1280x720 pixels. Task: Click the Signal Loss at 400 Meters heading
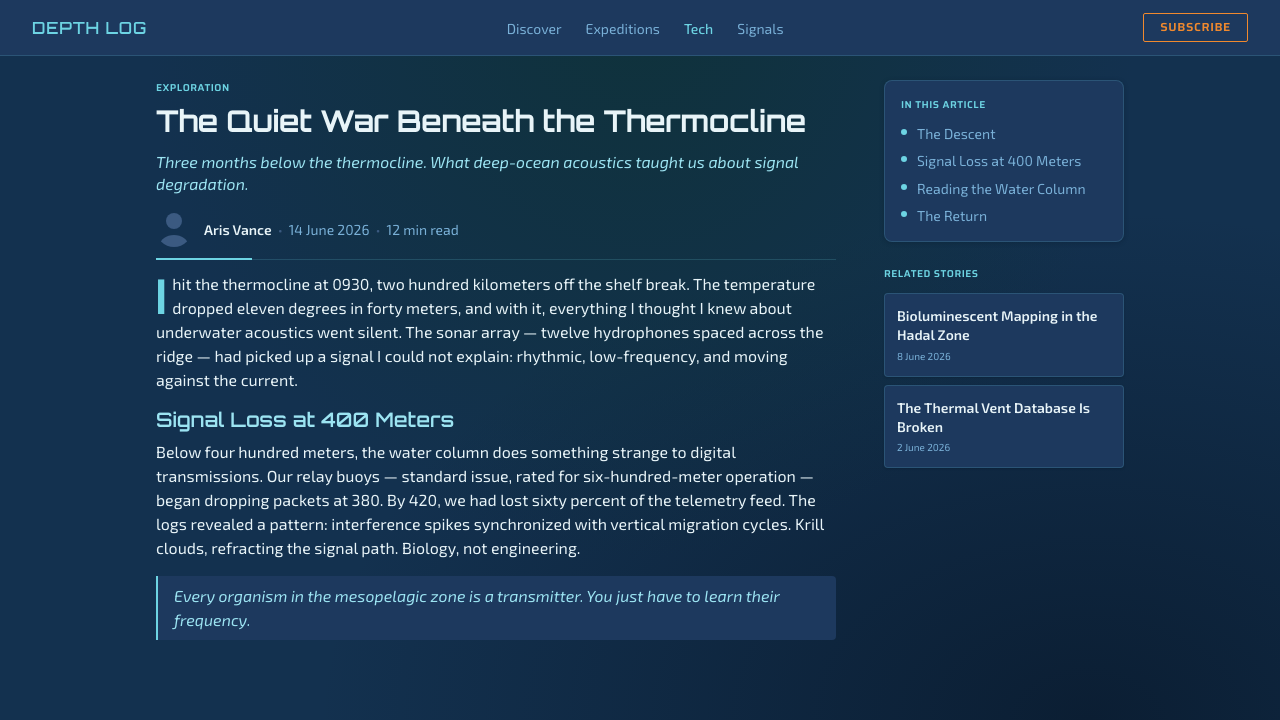click(x=305, y=419)
